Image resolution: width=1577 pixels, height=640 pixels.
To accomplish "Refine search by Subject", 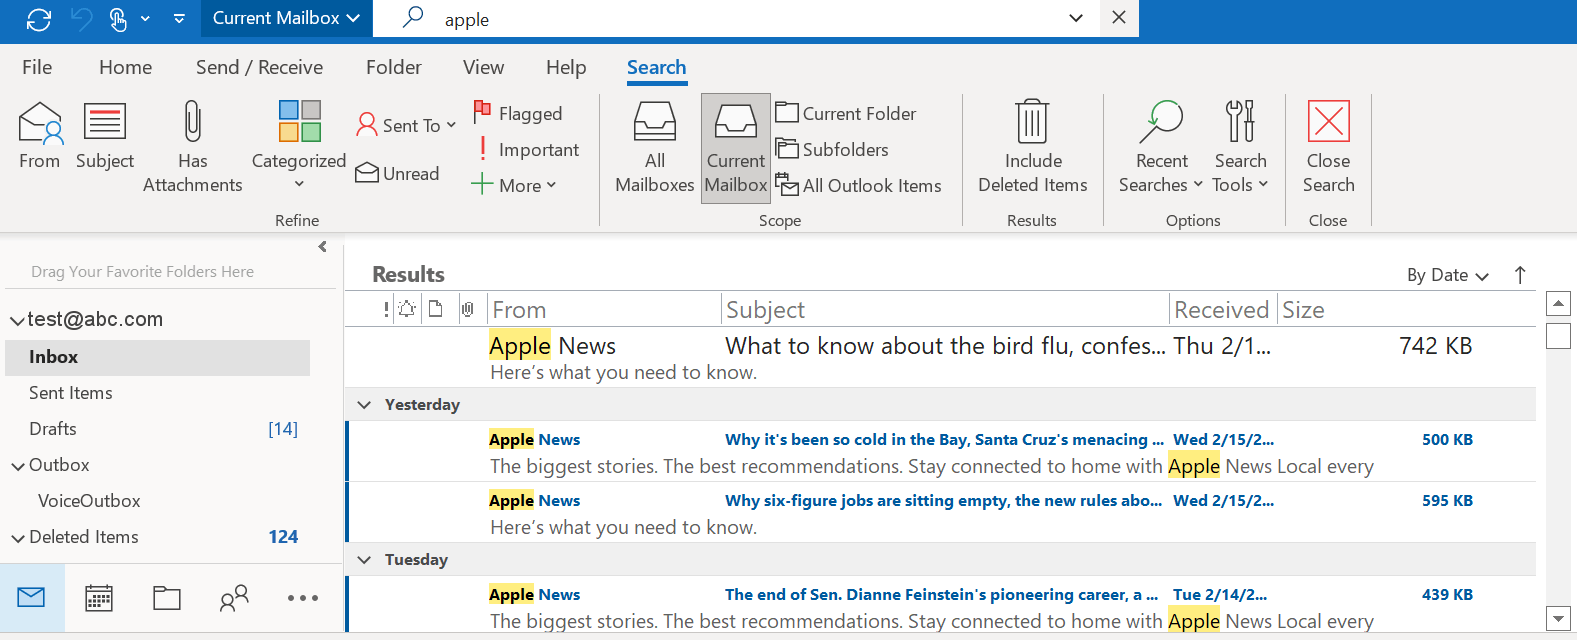I will (104, 136).
